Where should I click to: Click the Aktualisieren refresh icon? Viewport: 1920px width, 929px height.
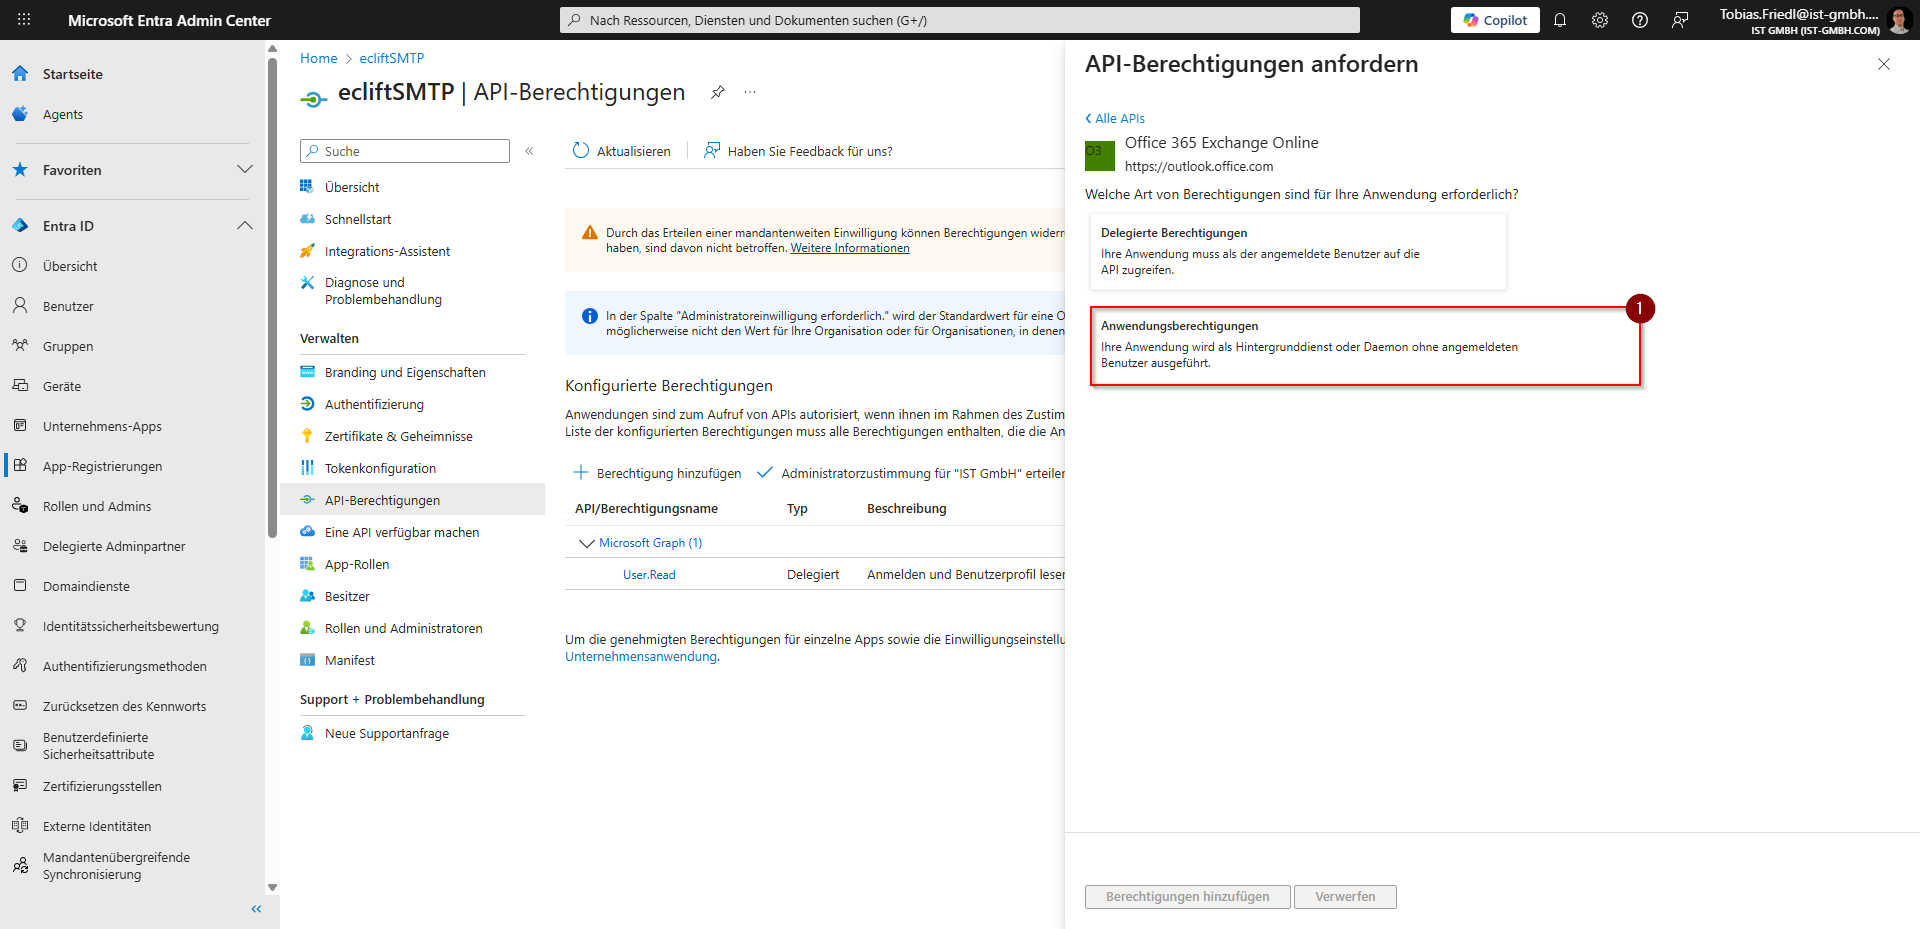[581, 151]
